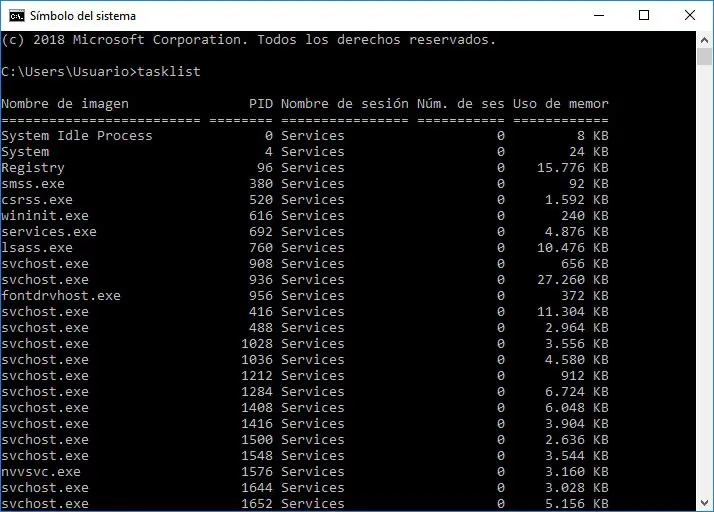714x512 pixels.
Task: Click the 'Uso de memor' column header
Action: coord(561,104)
